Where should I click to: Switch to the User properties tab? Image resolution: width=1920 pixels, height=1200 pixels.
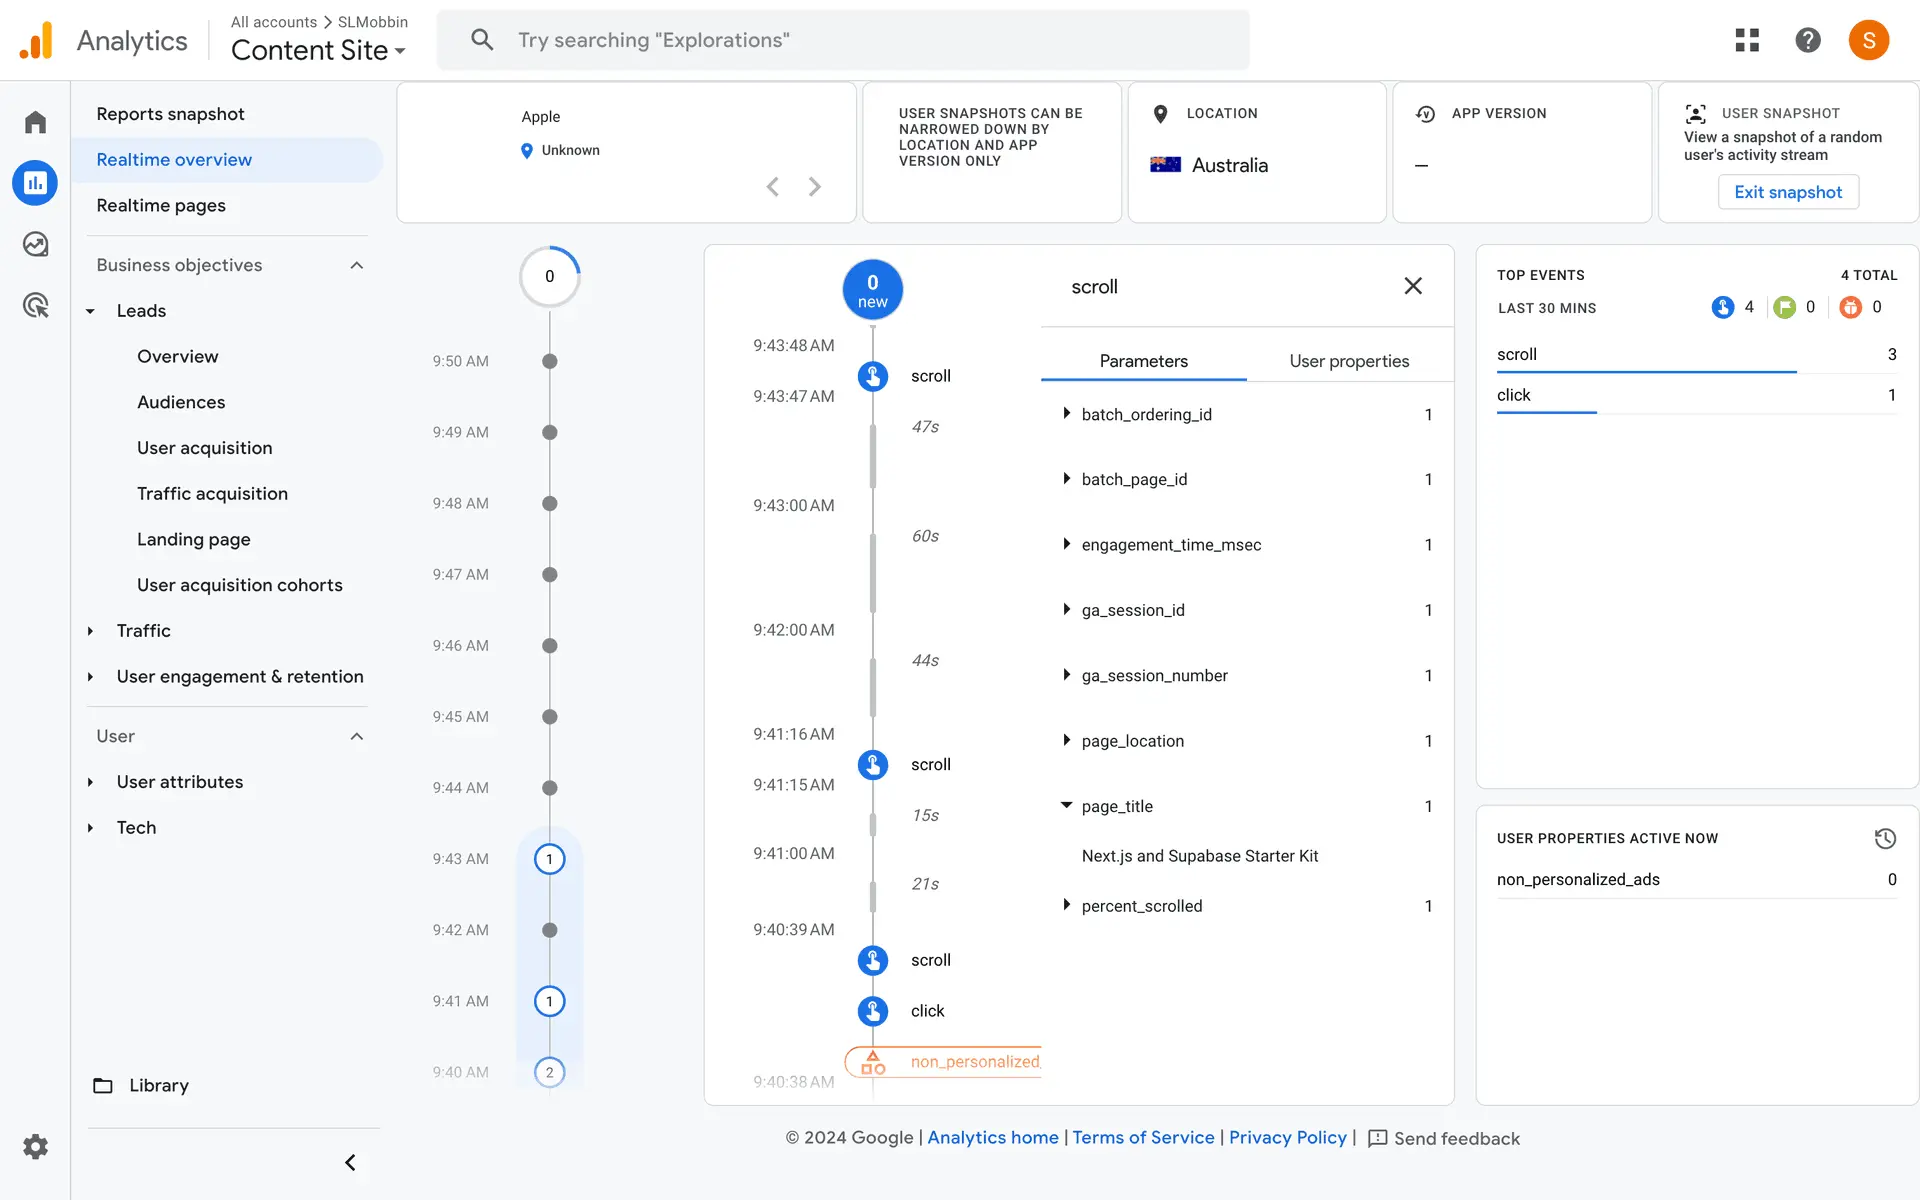[x=1349, y=361]
